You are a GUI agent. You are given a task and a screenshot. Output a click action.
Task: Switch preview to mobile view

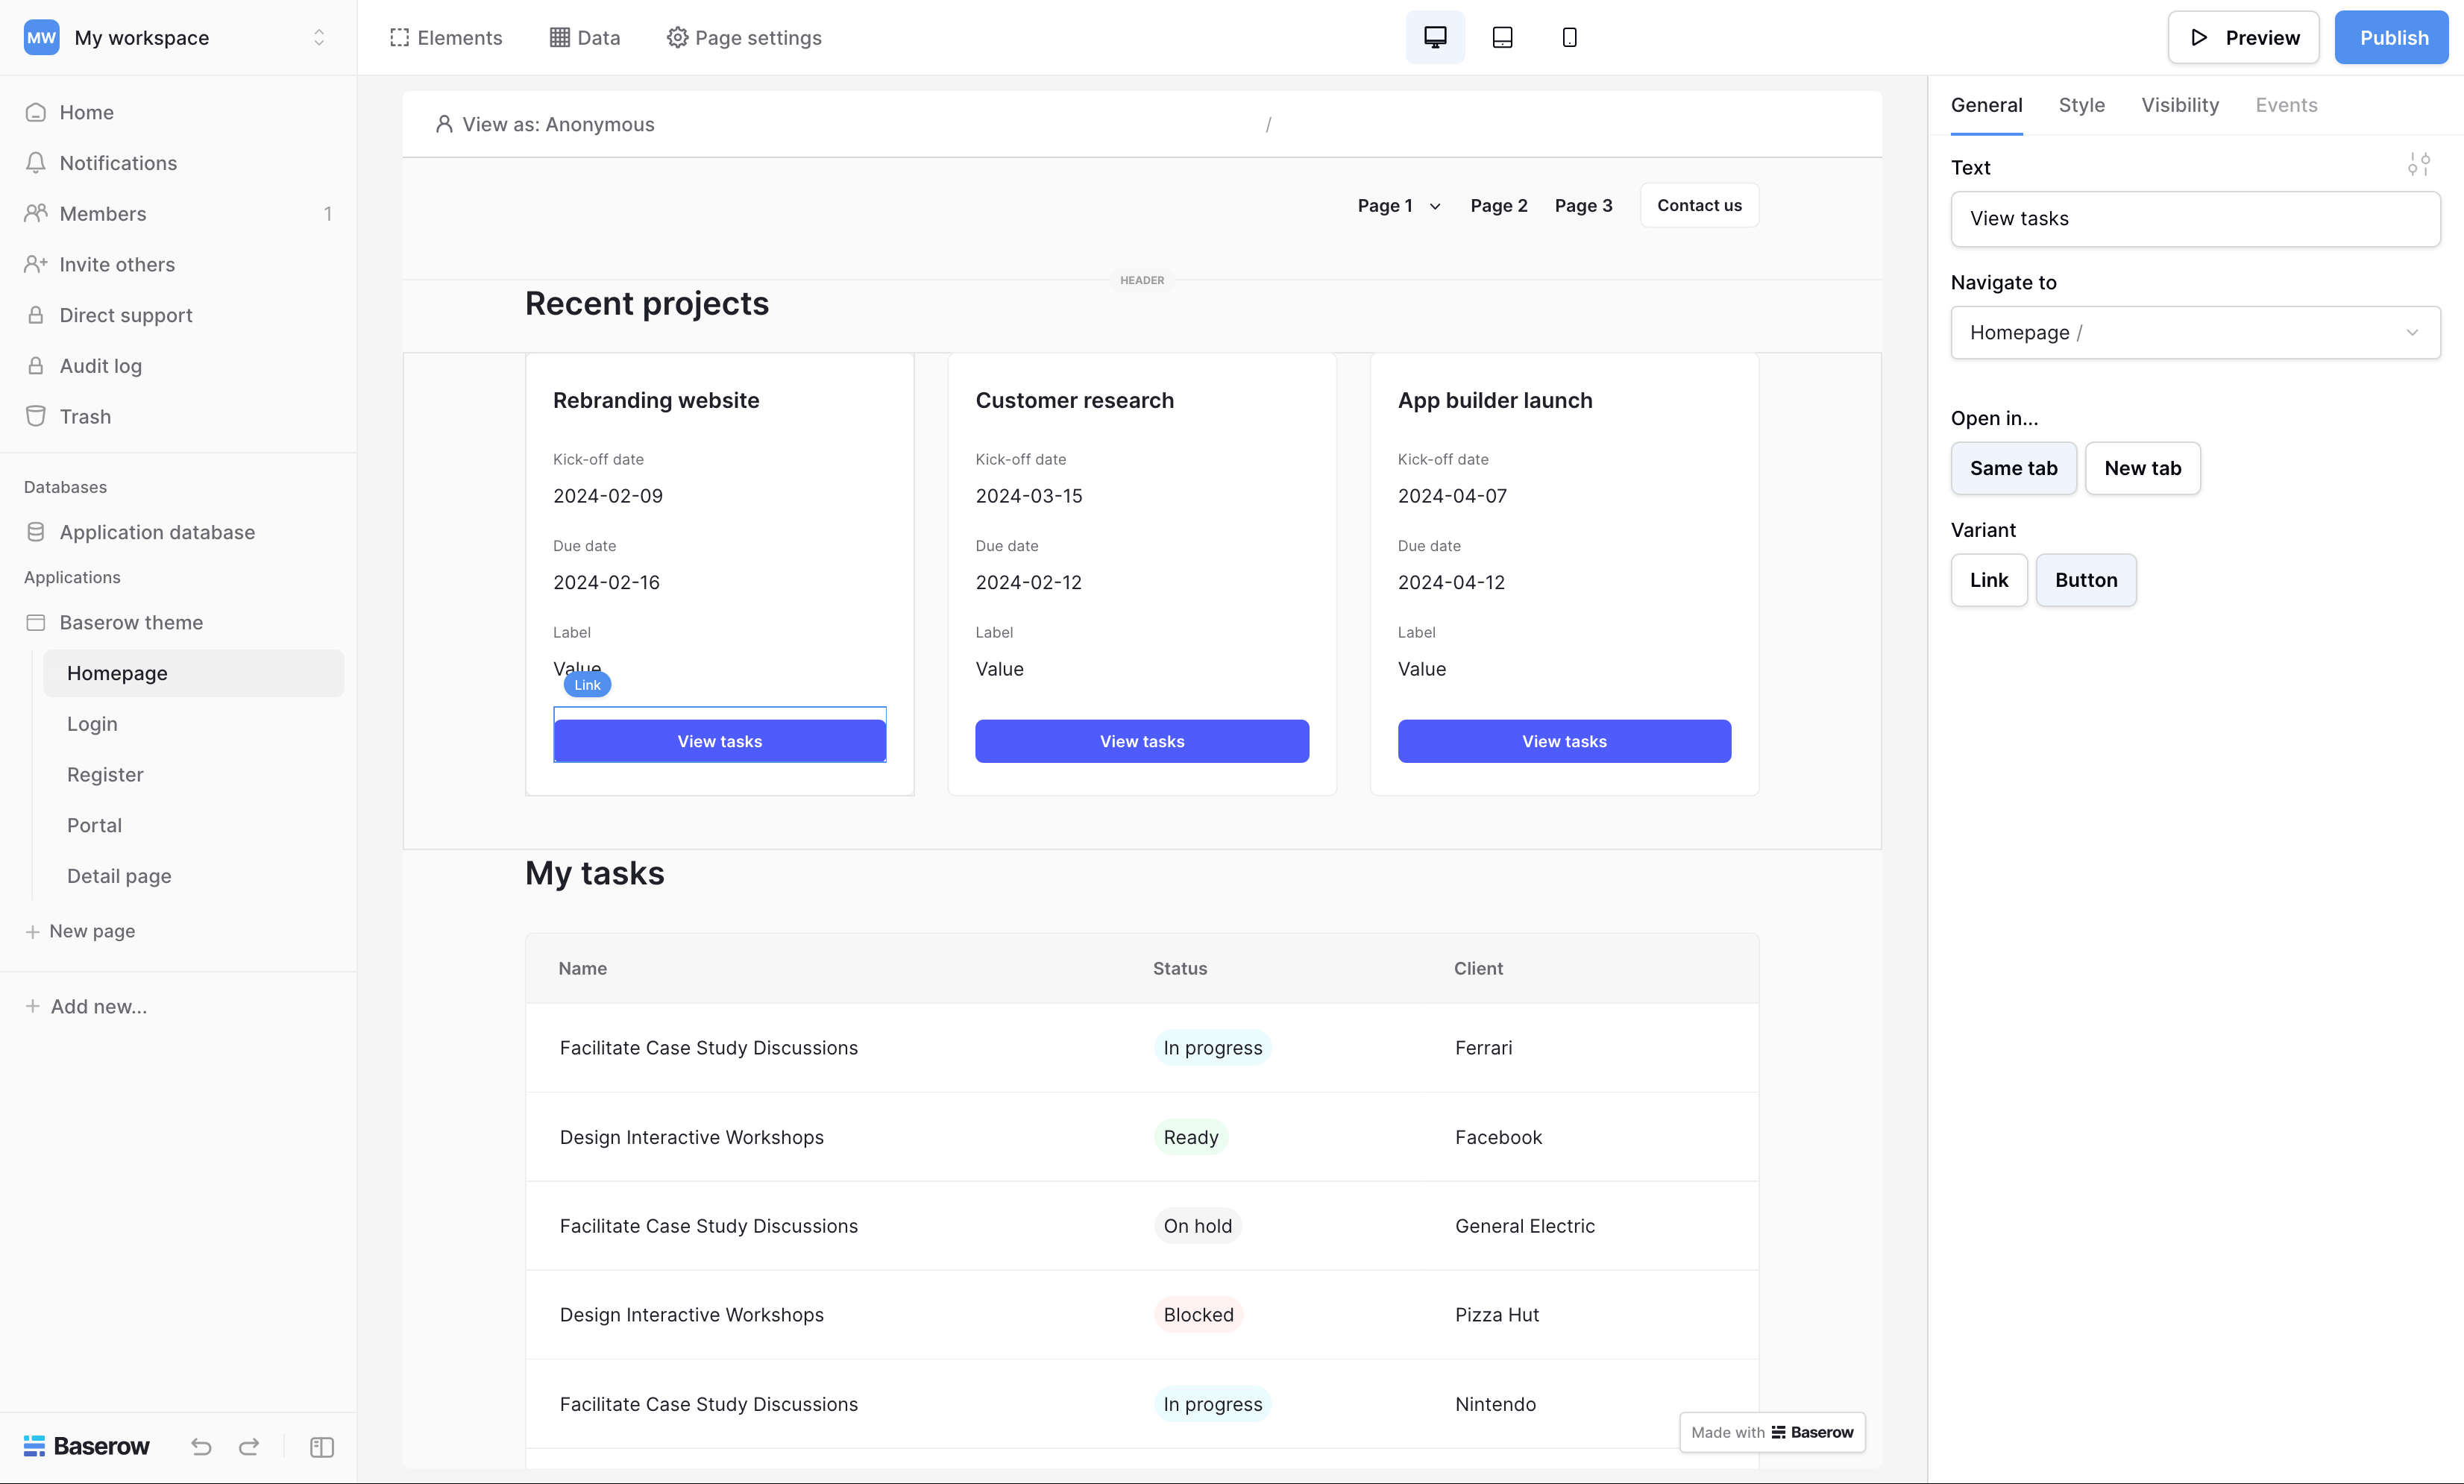coord(1568,37)
